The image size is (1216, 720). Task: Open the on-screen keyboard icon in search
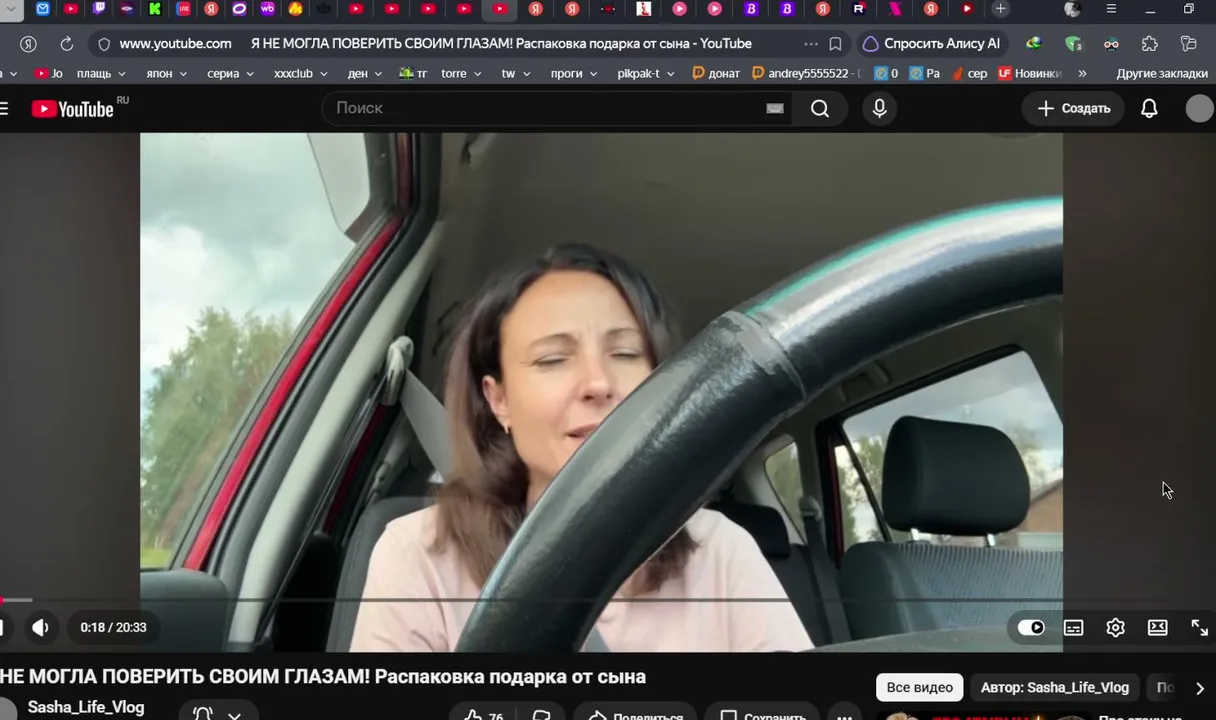point(775,108)
